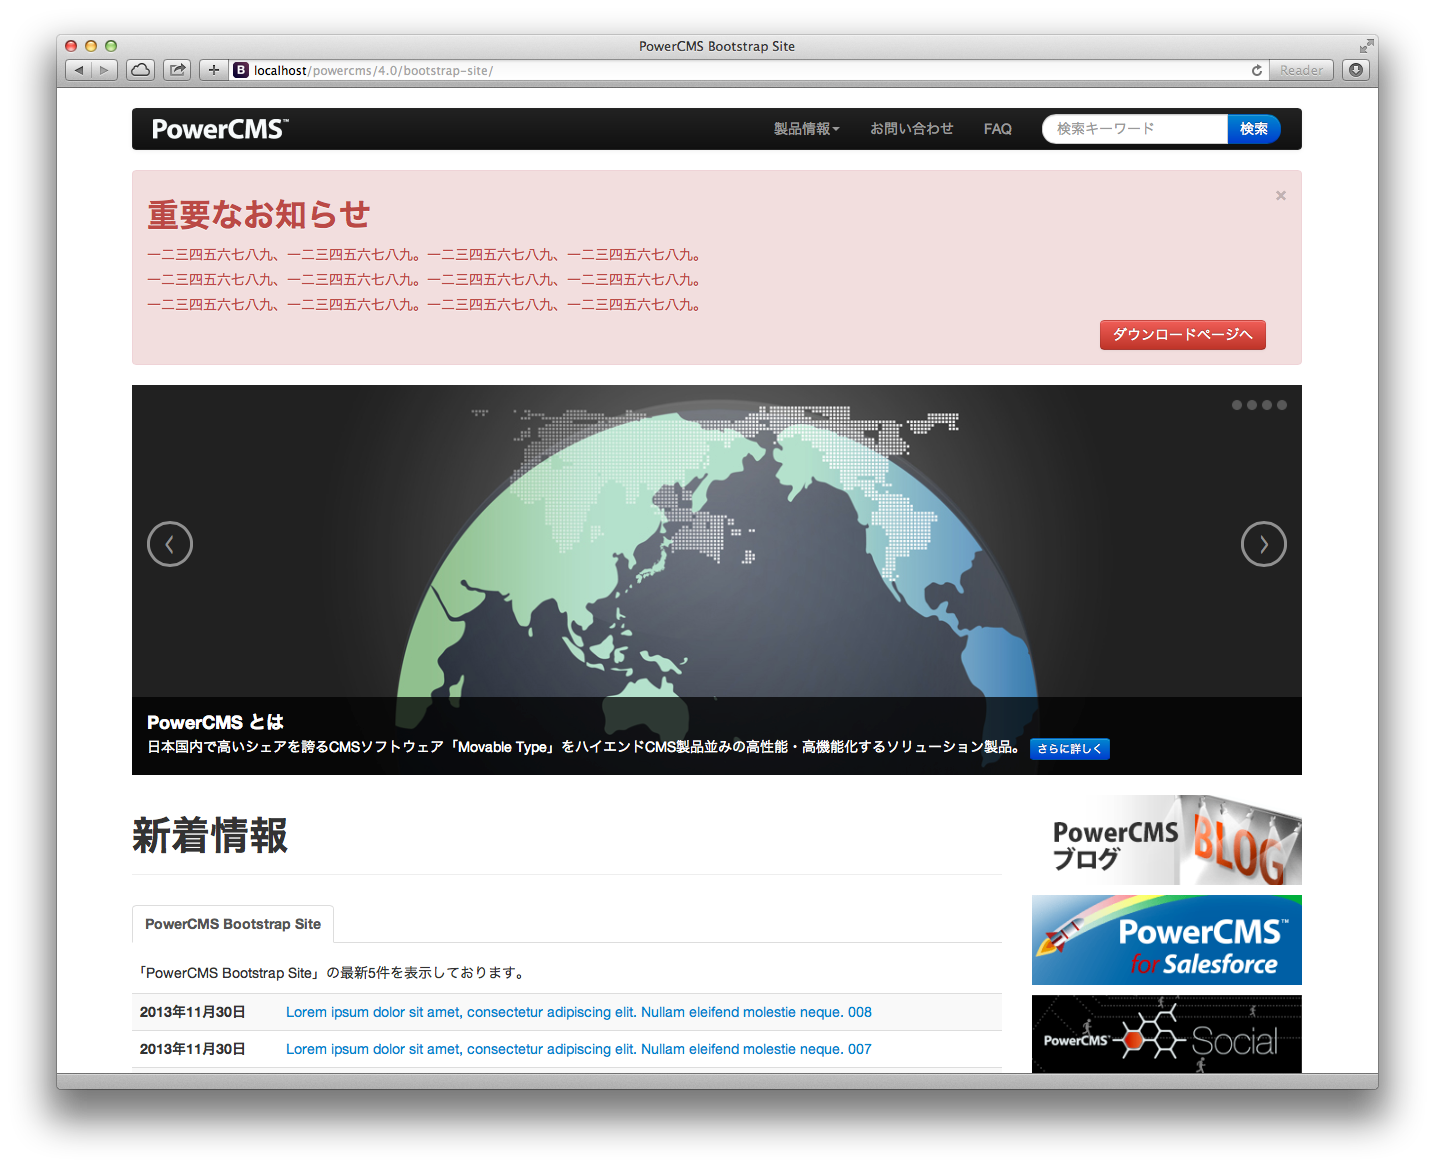
Task: Expand the 製品情報 dropdown menu
Action: click(806, 129)
